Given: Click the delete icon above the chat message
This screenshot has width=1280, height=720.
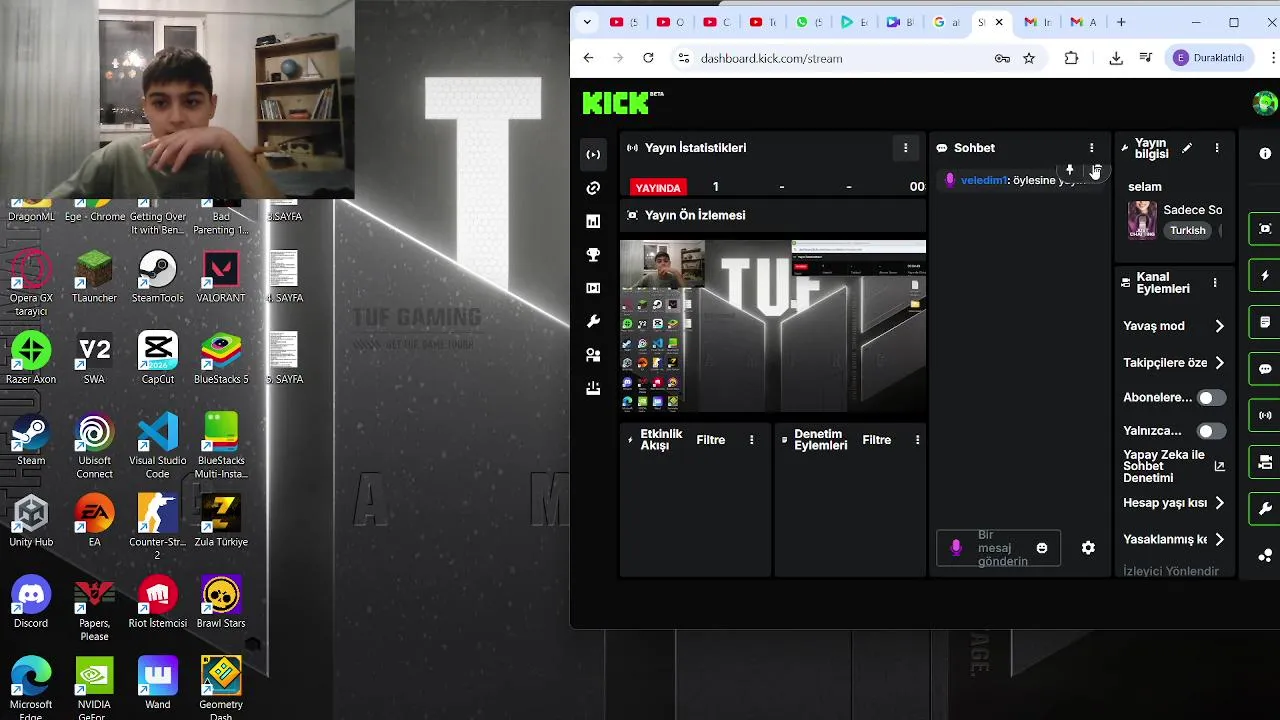Looking at the screenshot, I should tap(1096, 171).
